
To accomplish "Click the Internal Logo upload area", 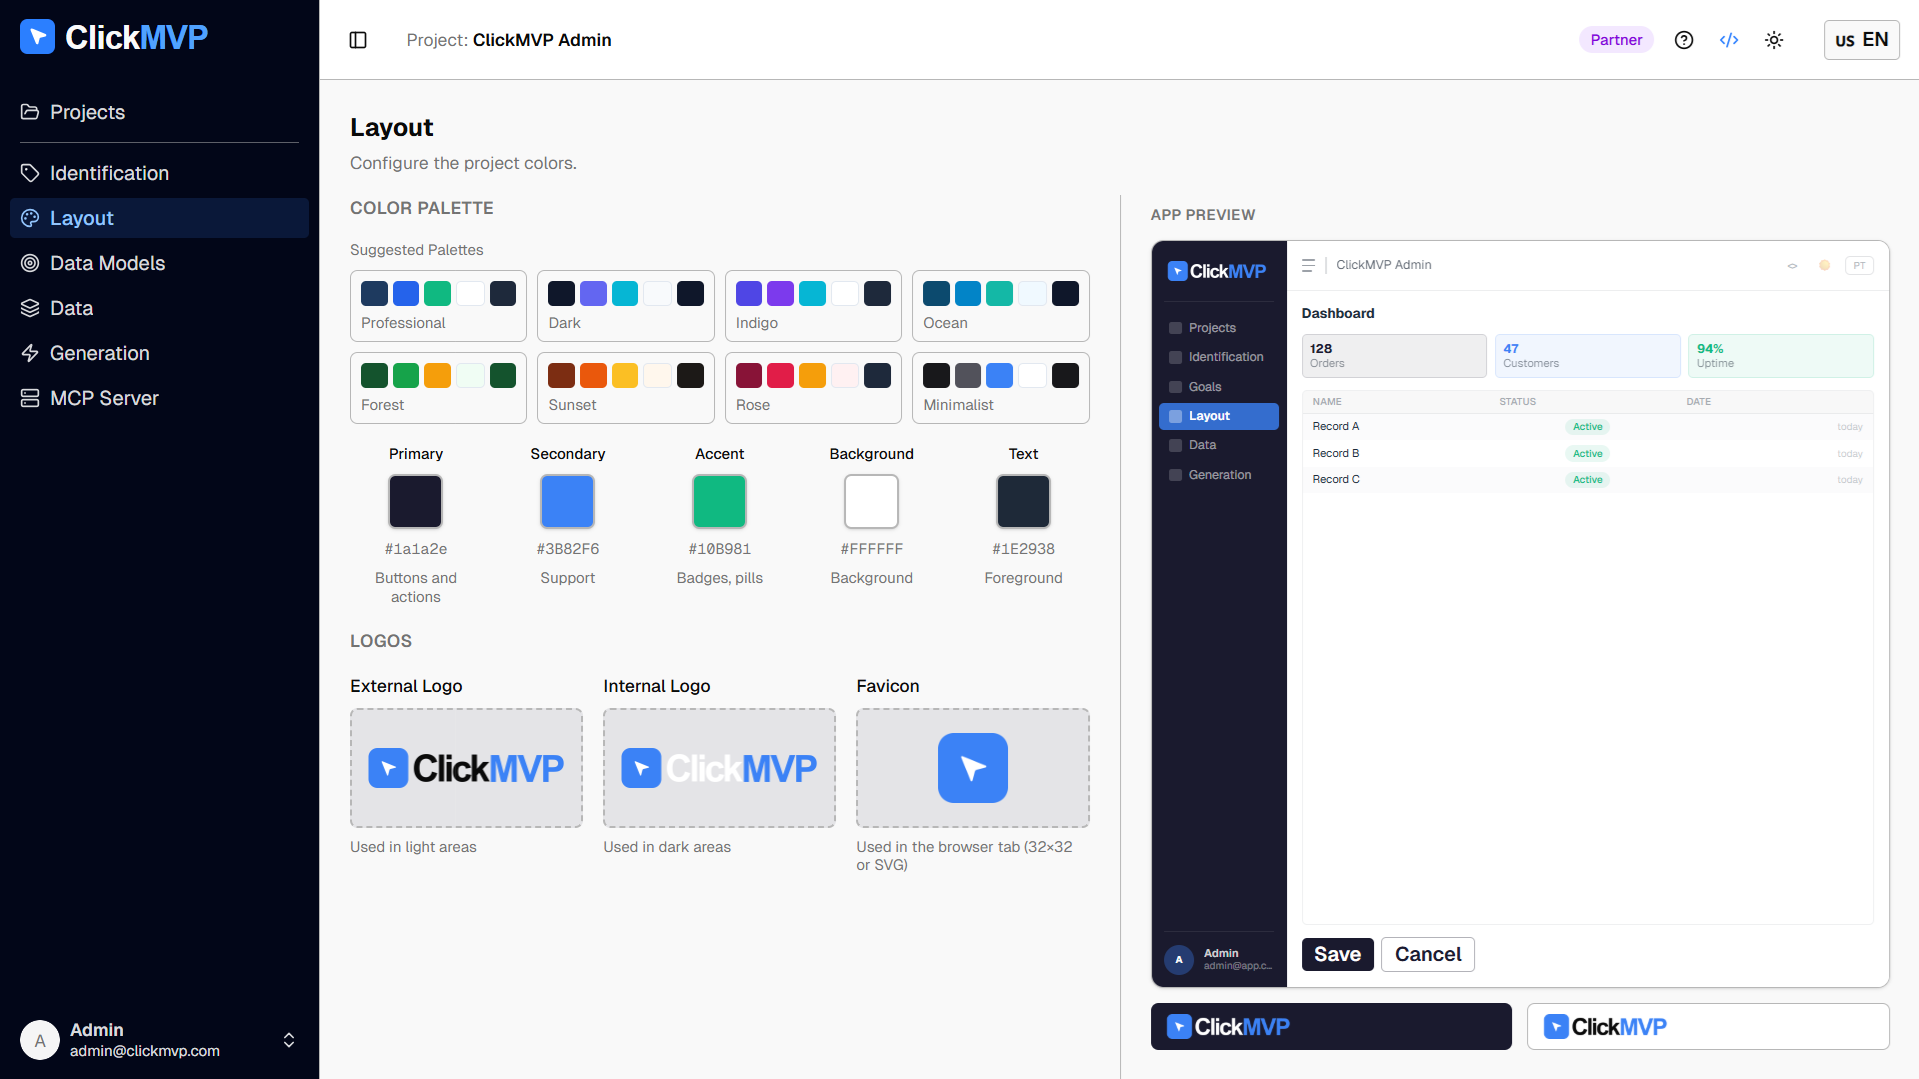I will click(719, 768).
